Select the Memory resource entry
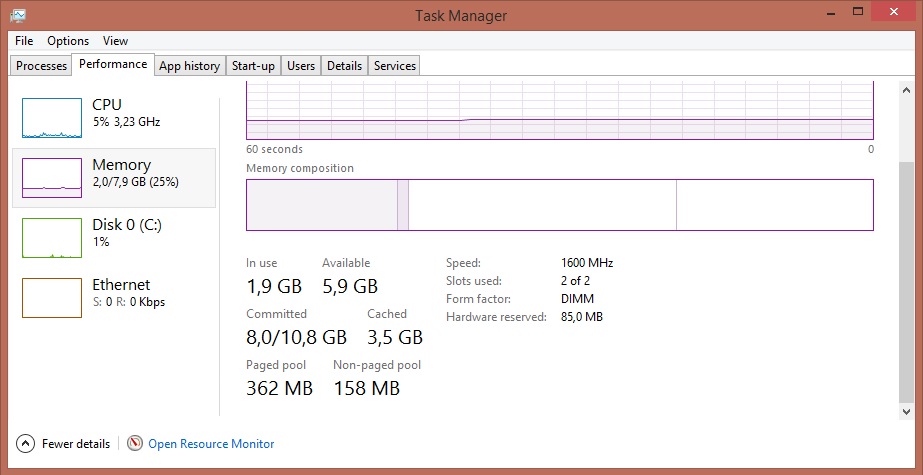Viewport: 923px width, 475px height. tap(114, 178)
